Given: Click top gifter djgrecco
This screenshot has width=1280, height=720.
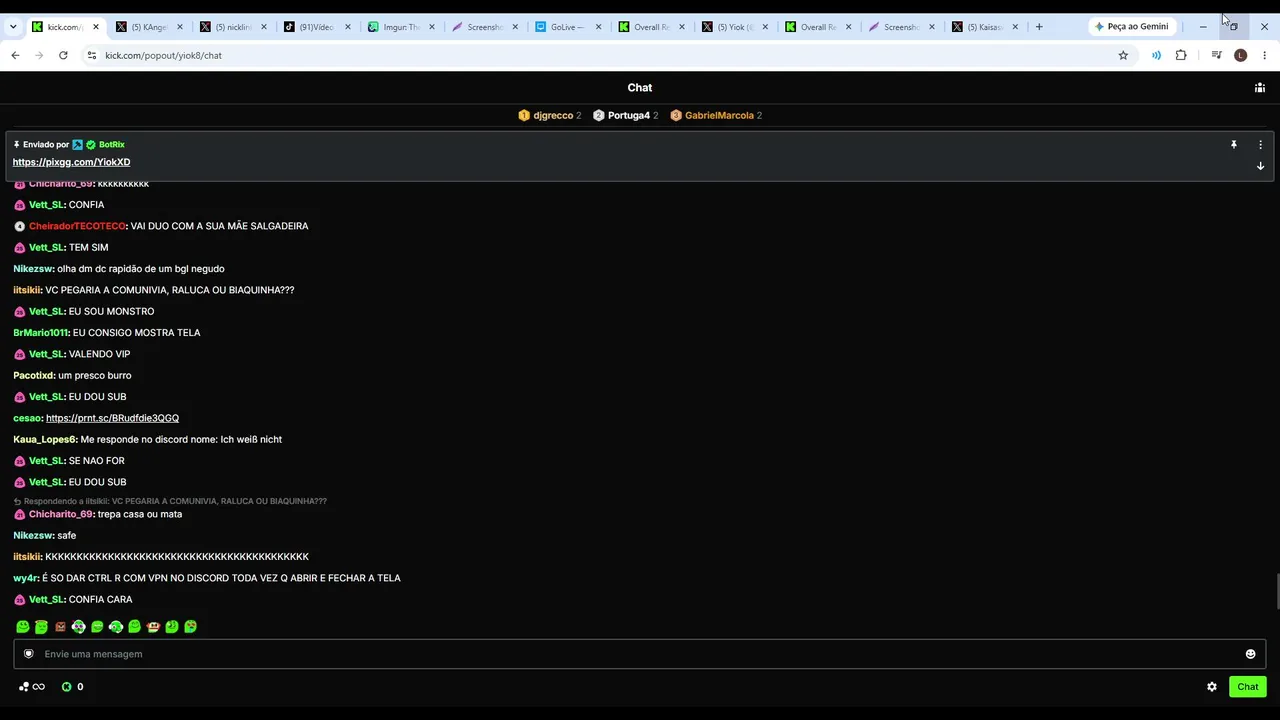Looking at the screenshot, I should [x=553, y=115].
